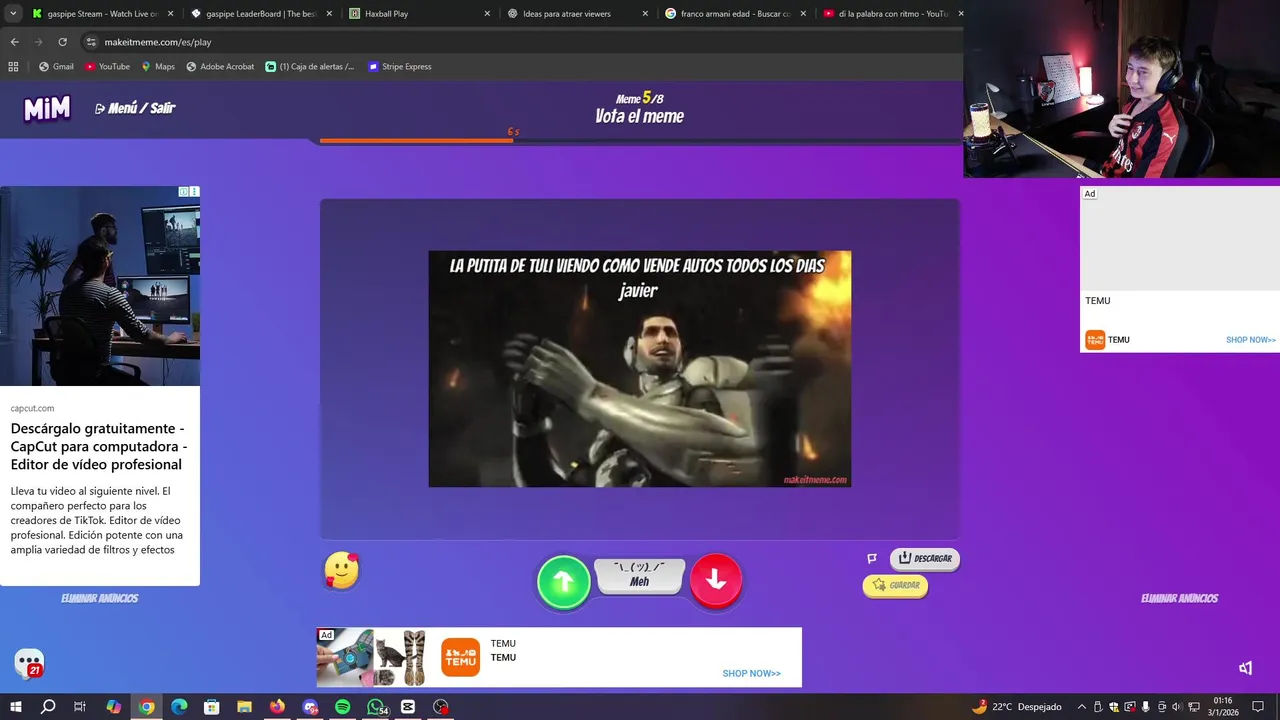Toggle the sound speaker icon
Image resolution: width=1280 pixels, height=720 pixels.
[x=1246, y=668]
